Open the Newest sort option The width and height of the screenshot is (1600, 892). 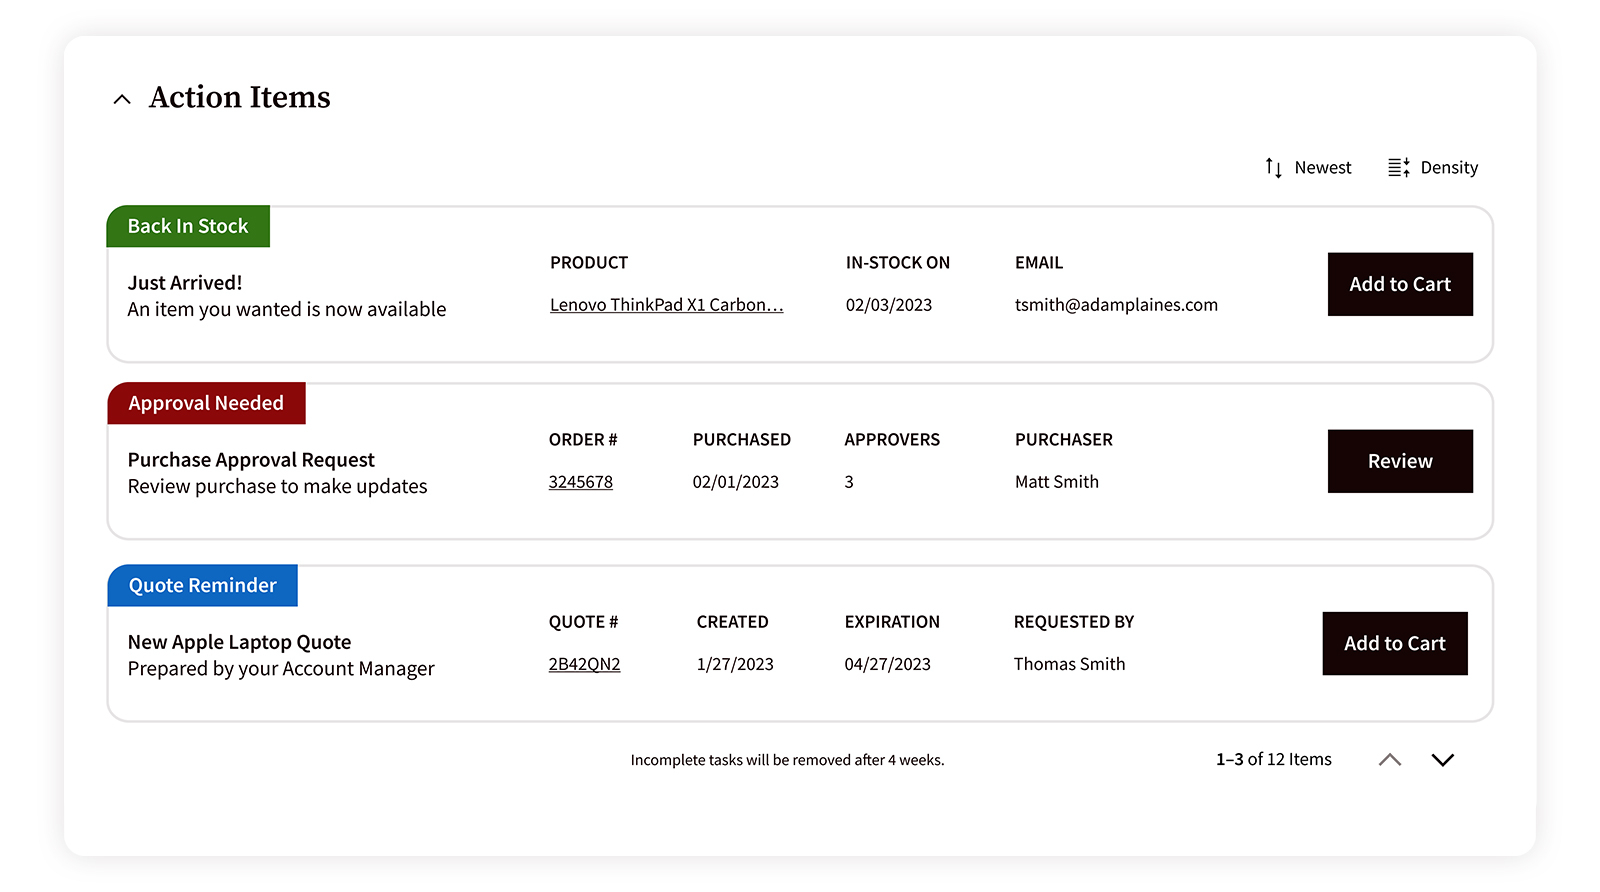[1322, 168]
